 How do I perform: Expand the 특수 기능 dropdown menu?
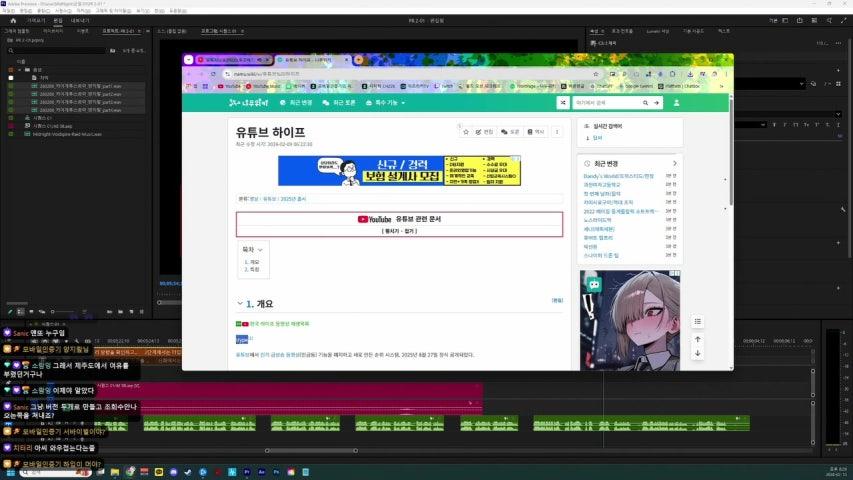click(383, 102)
